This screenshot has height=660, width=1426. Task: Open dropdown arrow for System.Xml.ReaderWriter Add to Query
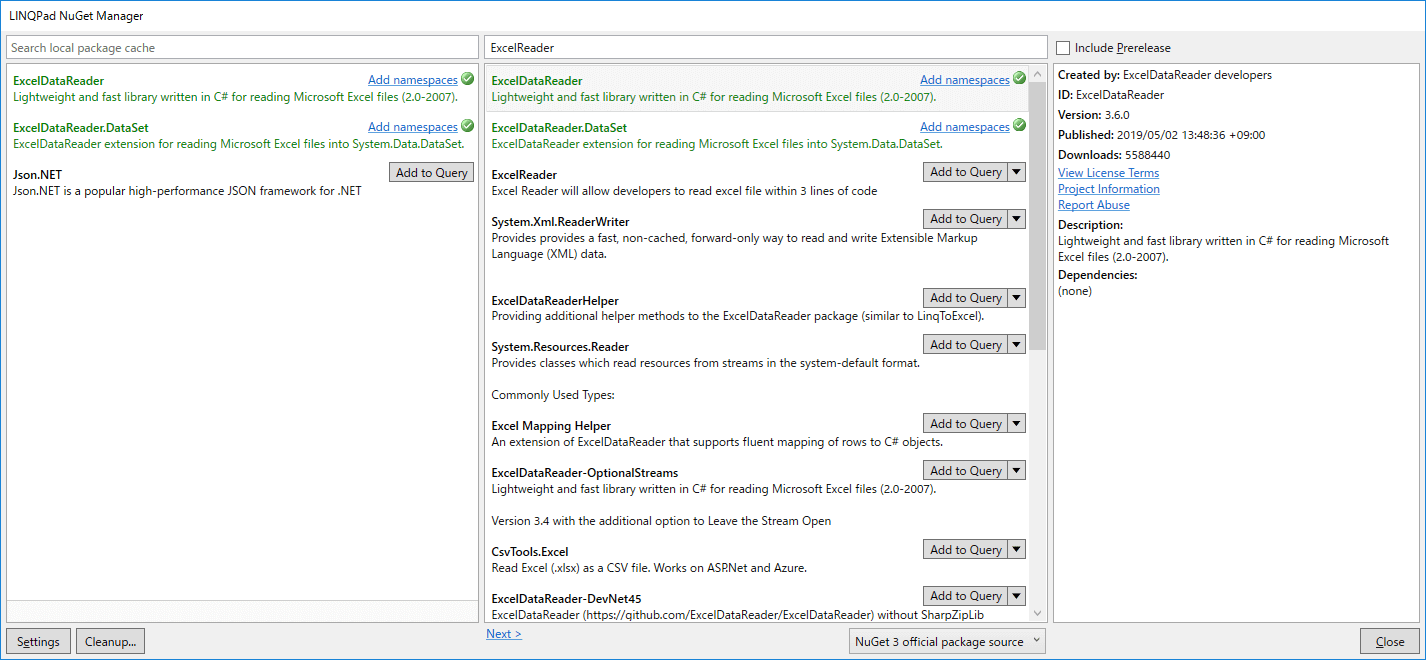click(1017, 219)
